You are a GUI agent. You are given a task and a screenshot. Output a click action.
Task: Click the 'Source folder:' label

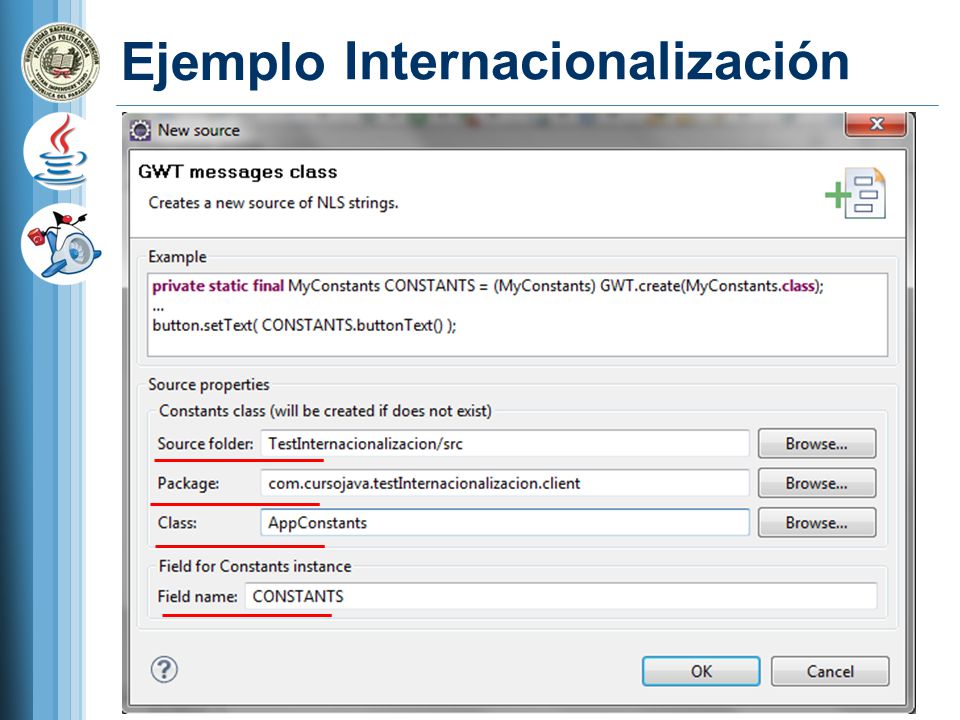[205, 444]
